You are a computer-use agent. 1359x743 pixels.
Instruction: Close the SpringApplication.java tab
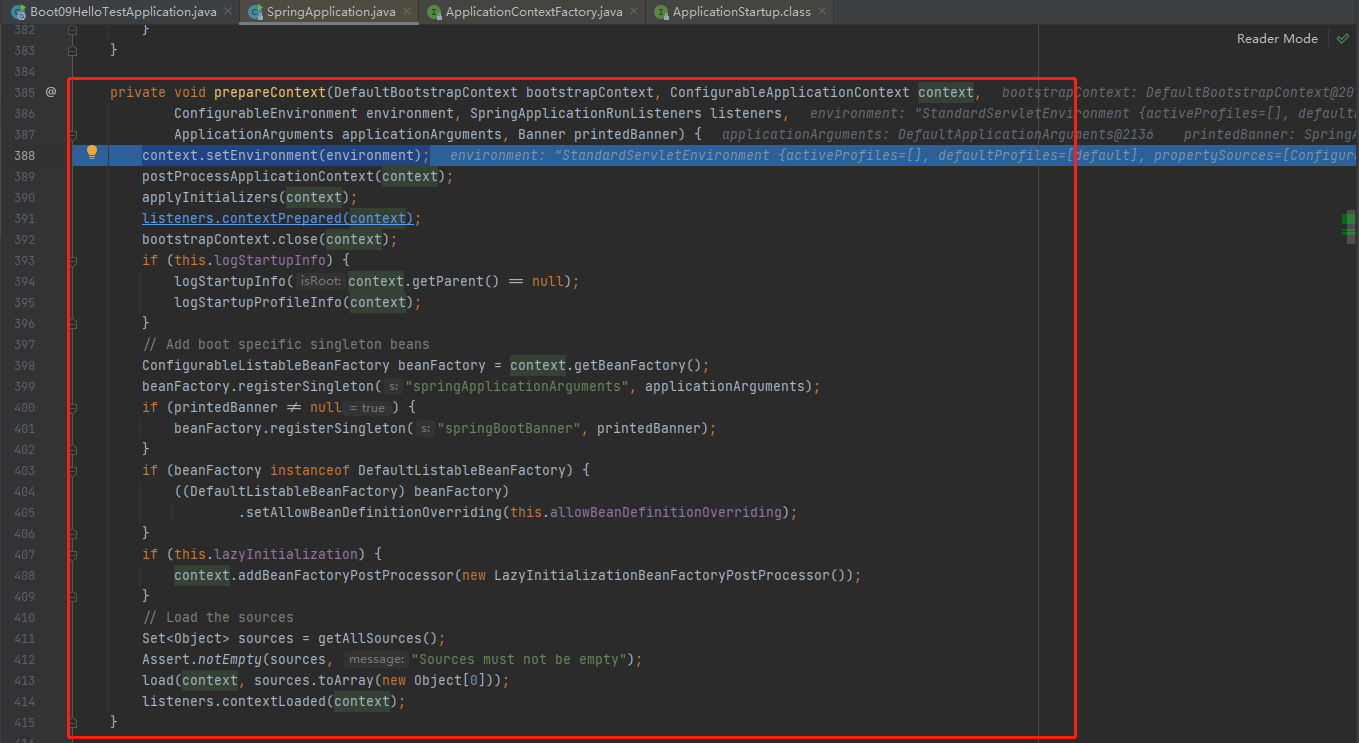tap(409, 12)
